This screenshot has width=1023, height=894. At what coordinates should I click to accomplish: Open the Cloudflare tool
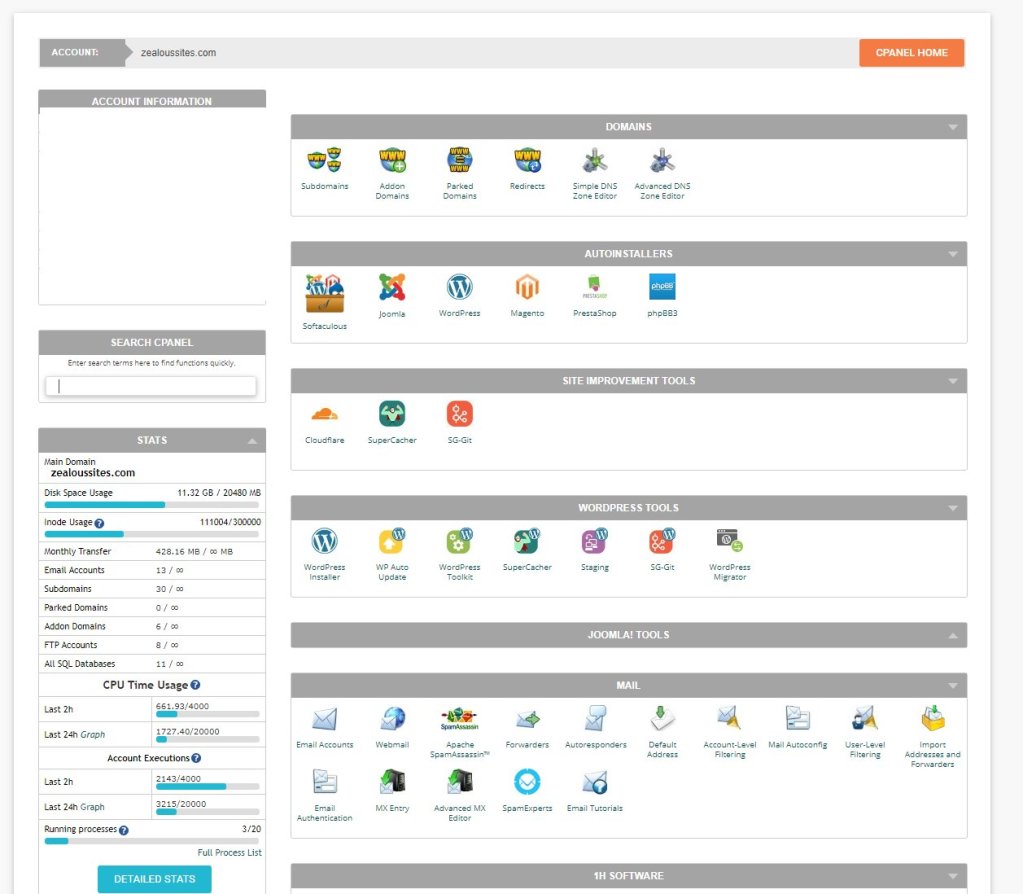click(x=324, y=414)
